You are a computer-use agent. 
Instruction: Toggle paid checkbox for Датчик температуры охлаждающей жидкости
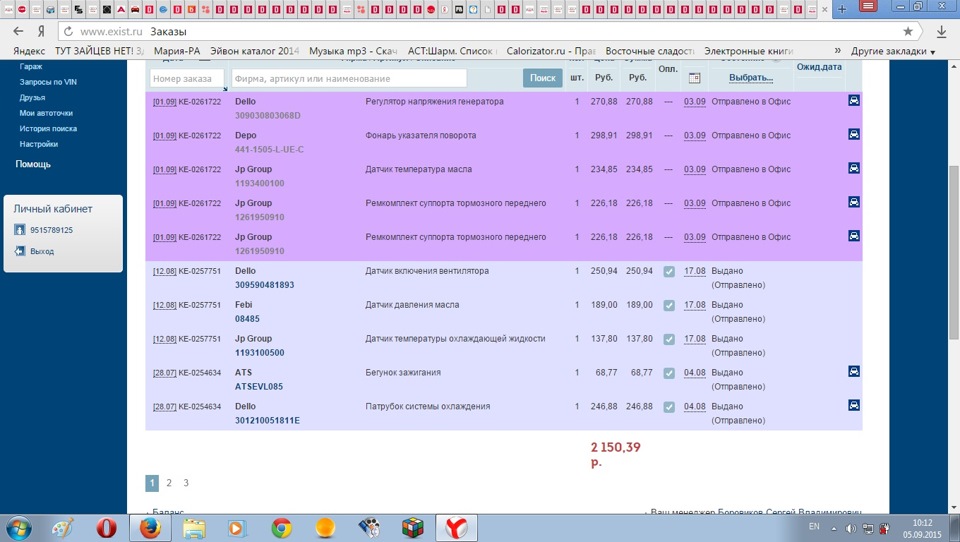pos(669,339)
